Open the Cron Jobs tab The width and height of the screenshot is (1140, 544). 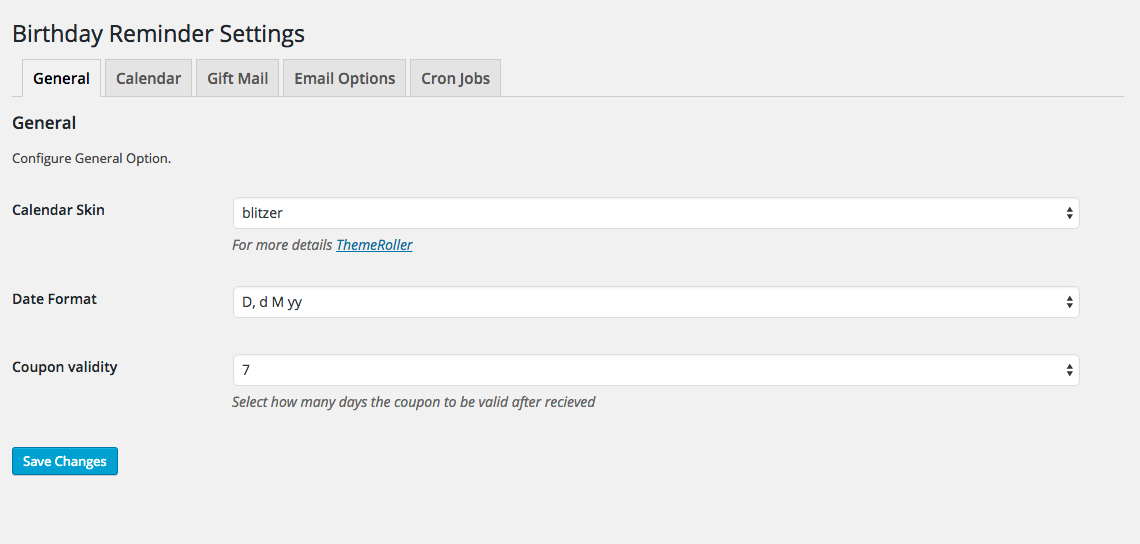tap(455, 78)
